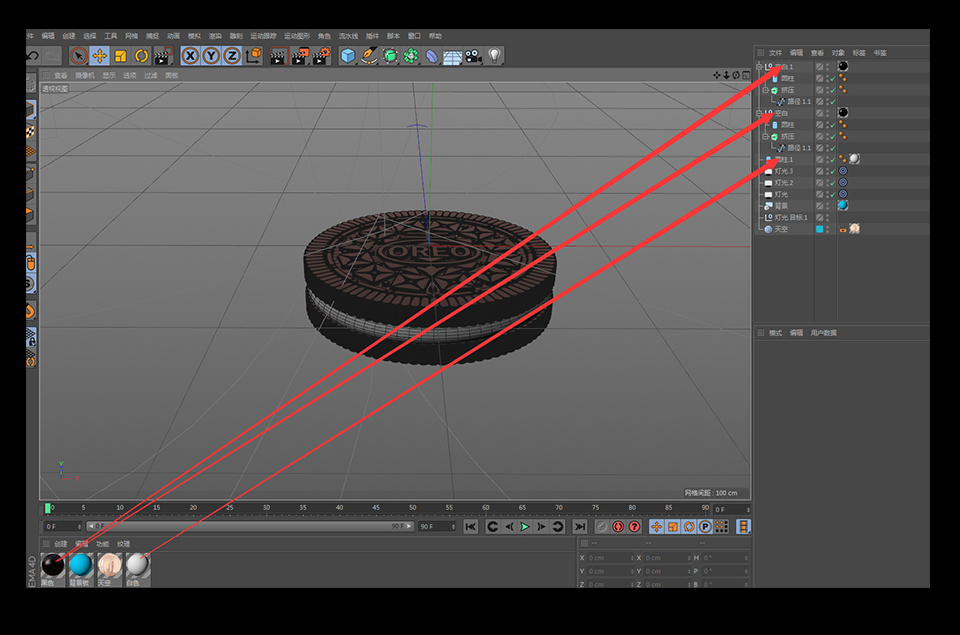This screenshot has height=635, width=960.
Task: Render to picture viewer icon
Action: (299, 56)
